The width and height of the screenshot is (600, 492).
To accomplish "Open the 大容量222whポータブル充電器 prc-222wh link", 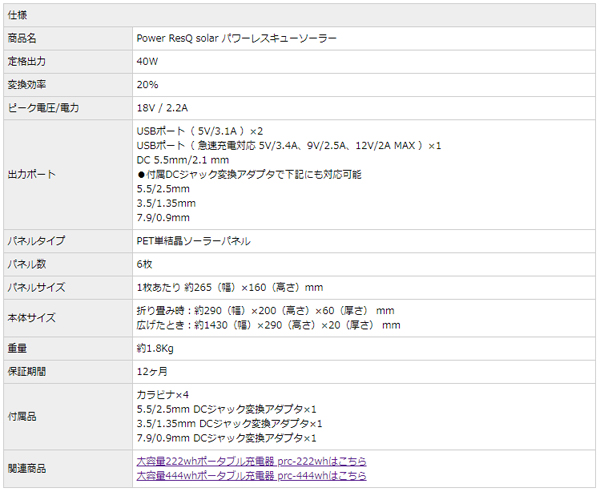I will click(x=251, y=461).
